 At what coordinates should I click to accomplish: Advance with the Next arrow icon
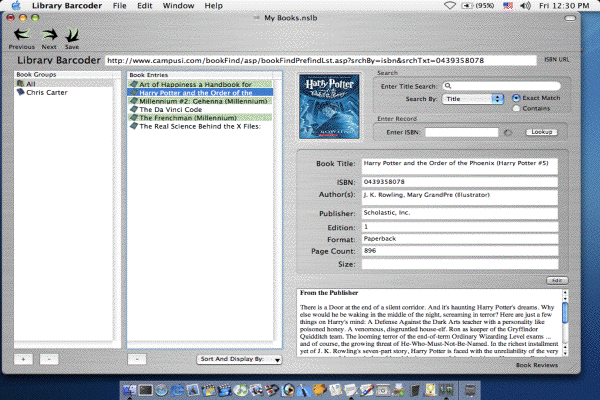pos(49,35)
